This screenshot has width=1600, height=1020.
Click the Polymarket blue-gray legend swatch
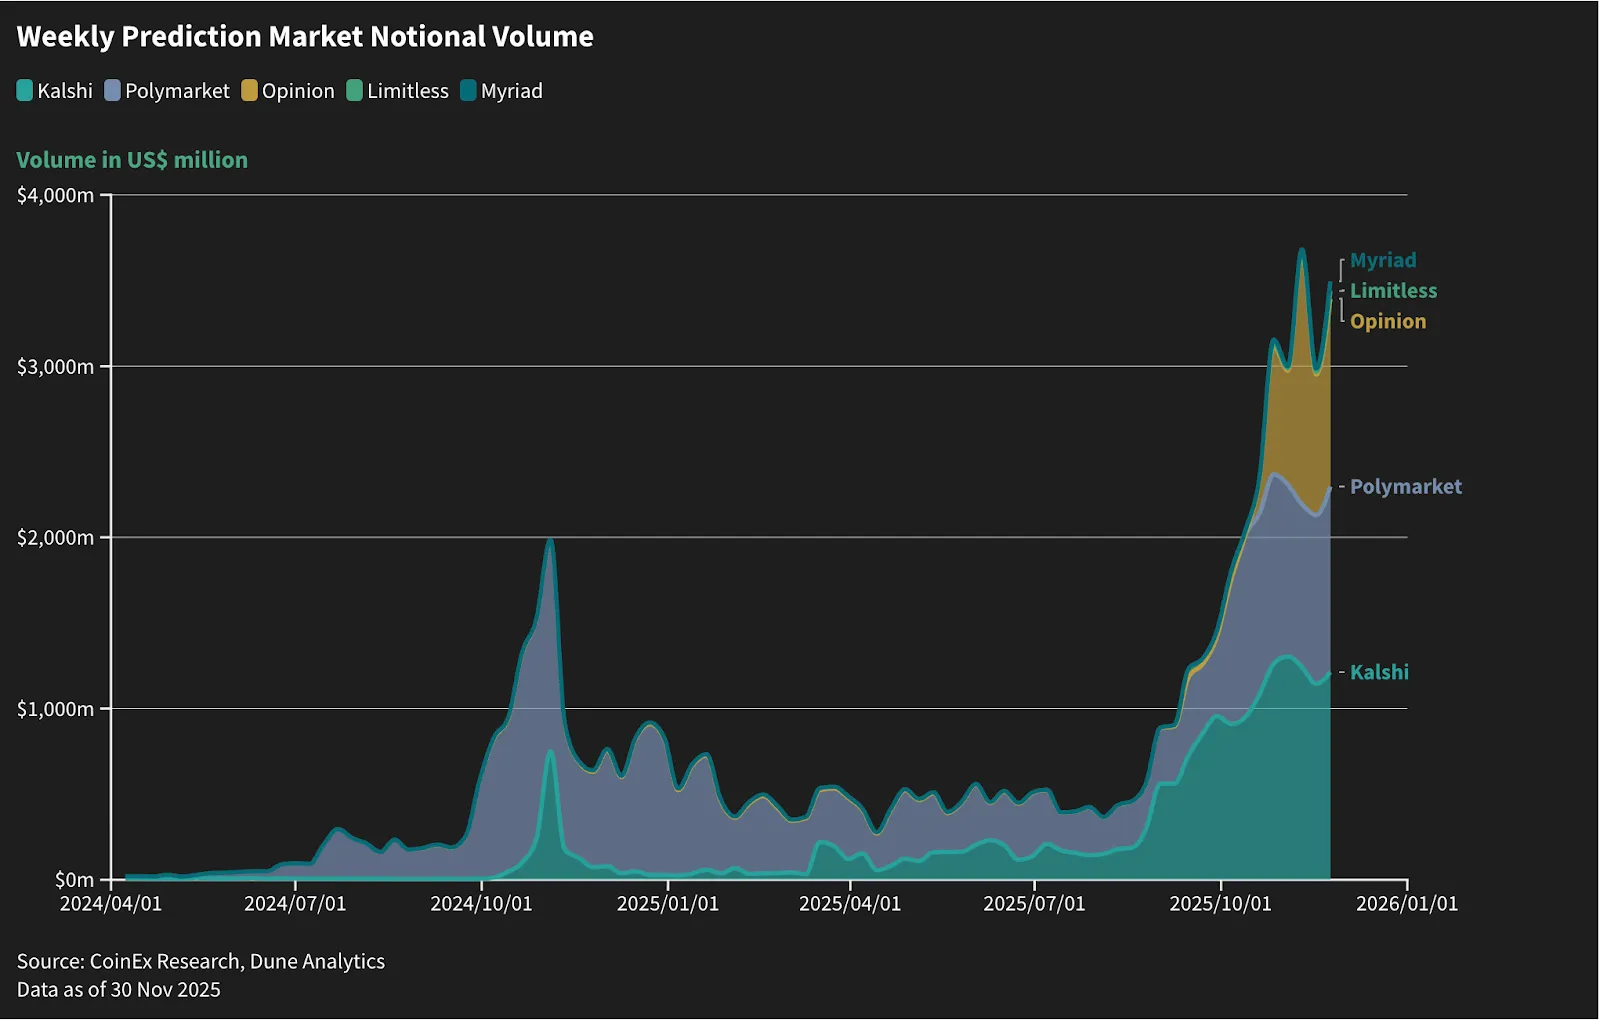(112, 91)
